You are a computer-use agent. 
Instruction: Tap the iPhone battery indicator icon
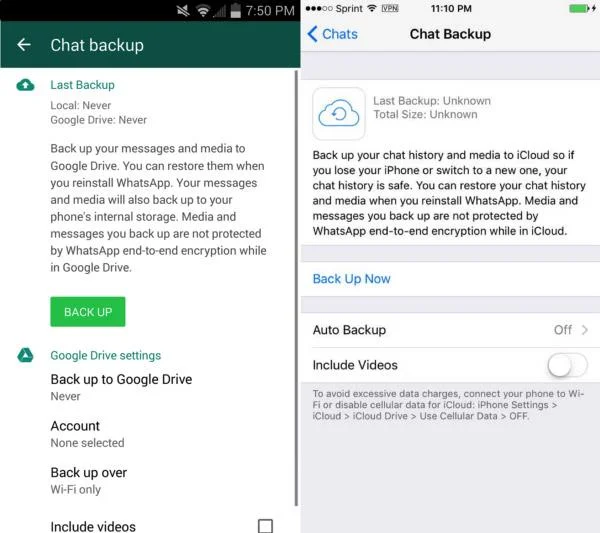[582, 8]
